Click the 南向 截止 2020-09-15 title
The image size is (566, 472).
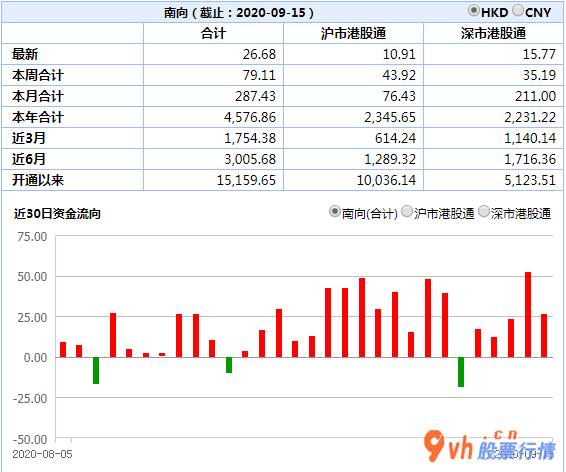tap(239, 13)
